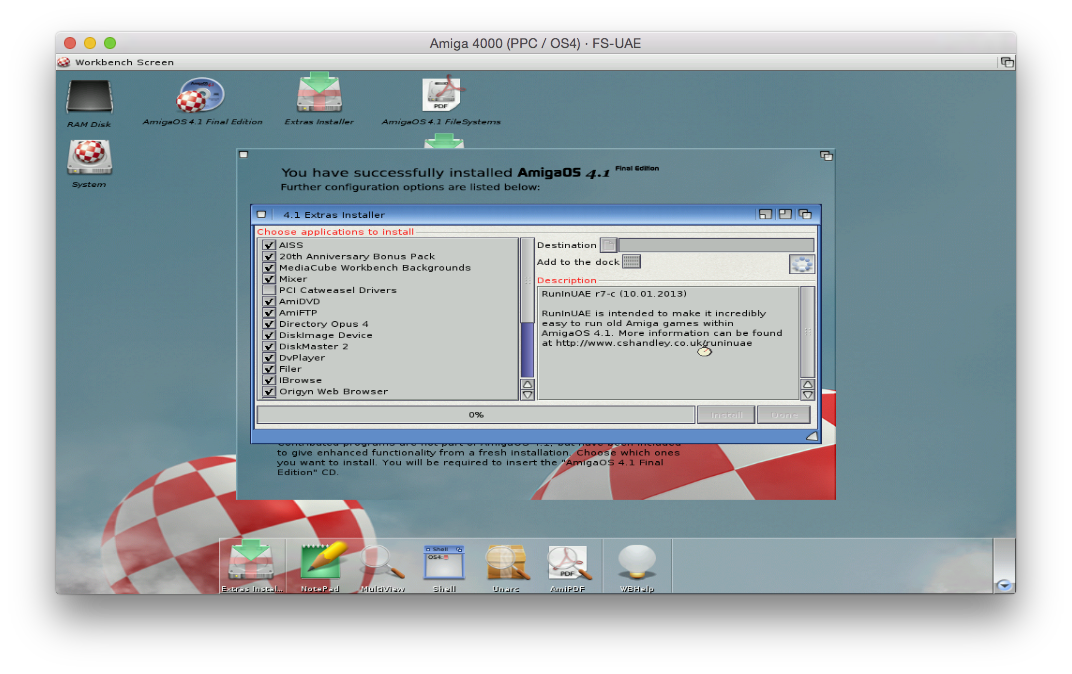Viewport: 1072px width, 674px height.
Task: Uncheck the AmiFTP checkbox
Action: [269, 312]
